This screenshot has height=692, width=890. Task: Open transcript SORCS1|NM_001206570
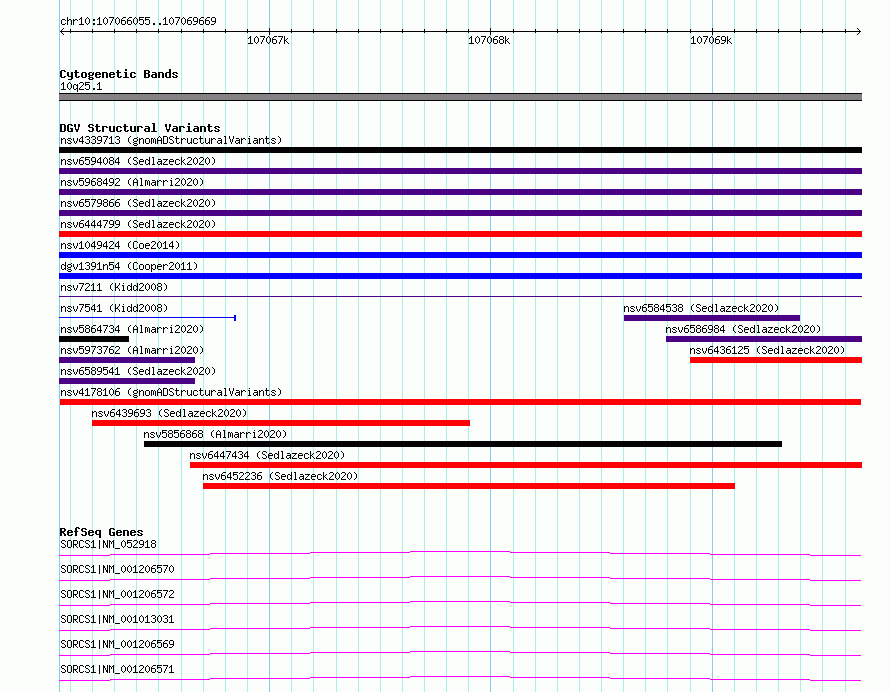pyautogui.click(x=117, y=569)
